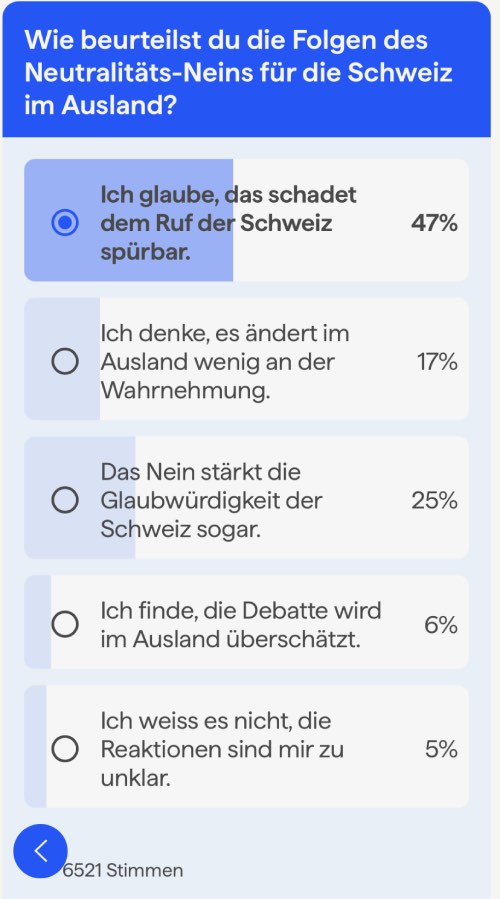Select radio for 'stärkt die Glaubwürdigkeit'

(x=65, y=500)
